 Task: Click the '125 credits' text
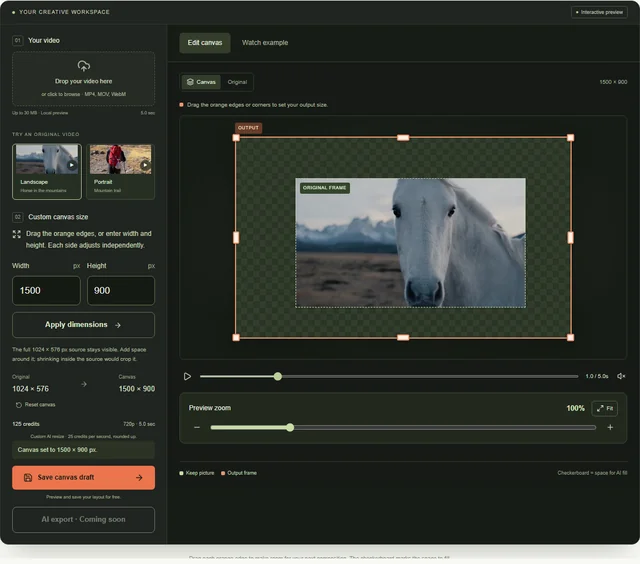(x=26, y=424)
